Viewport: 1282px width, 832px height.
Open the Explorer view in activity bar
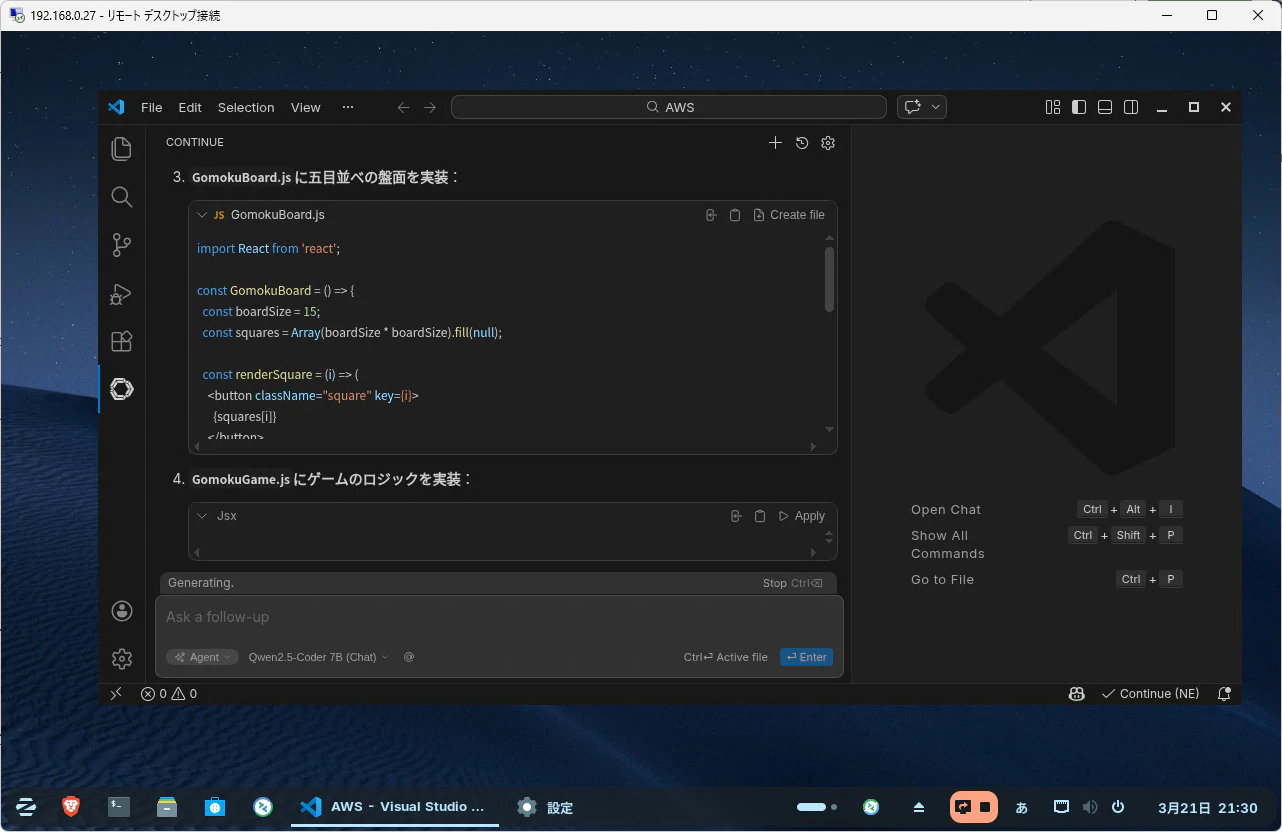click(122, 149)
